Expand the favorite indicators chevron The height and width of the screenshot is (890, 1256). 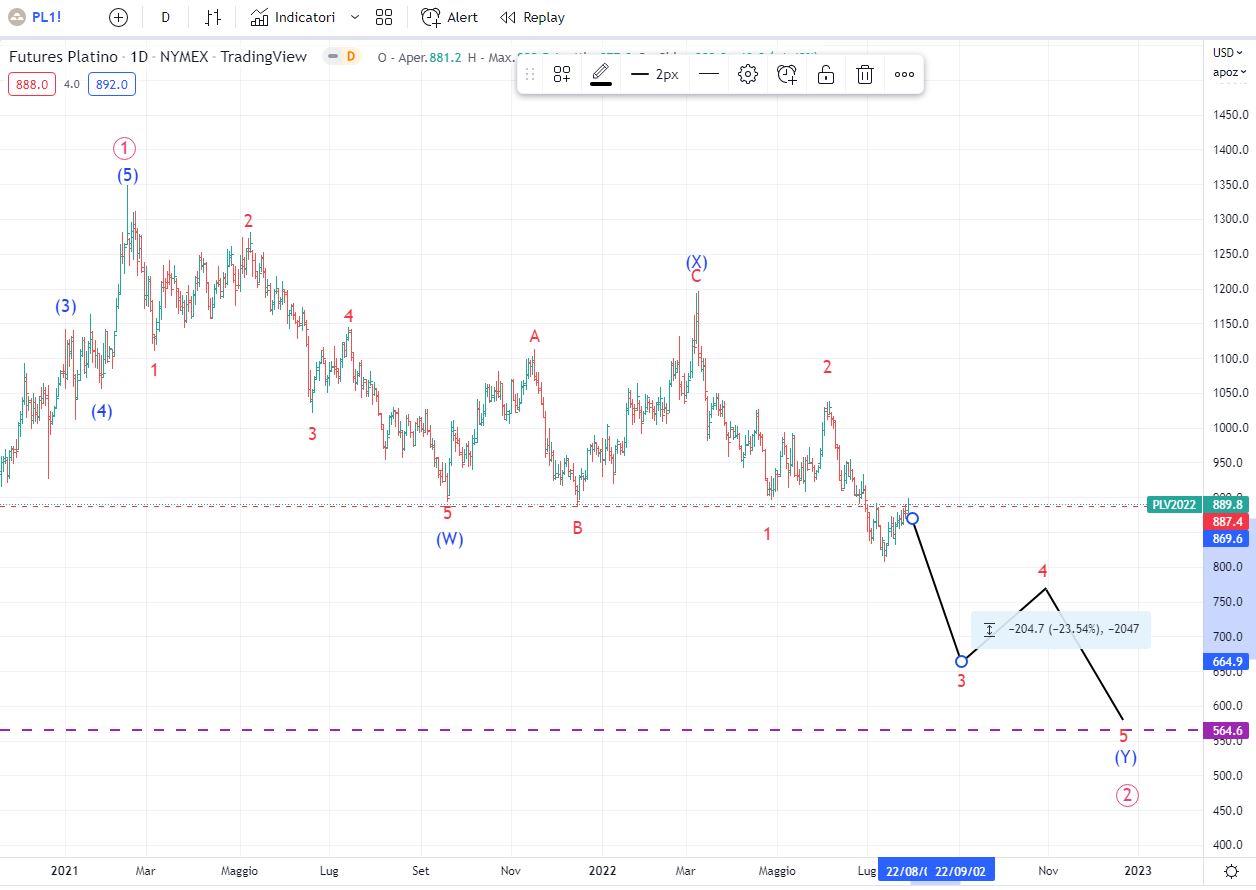pyautogui.click(x=354, y=17)
